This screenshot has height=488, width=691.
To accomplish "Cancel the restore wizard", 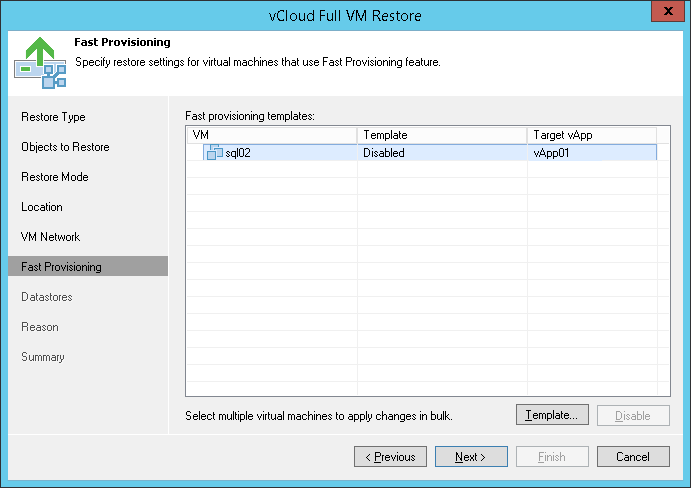I will click(633, 457).
